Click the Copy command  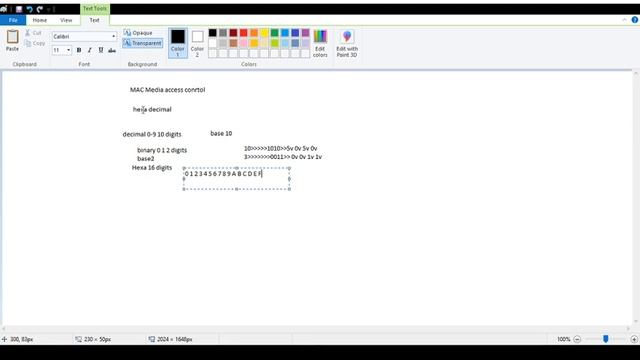[35, 43]
